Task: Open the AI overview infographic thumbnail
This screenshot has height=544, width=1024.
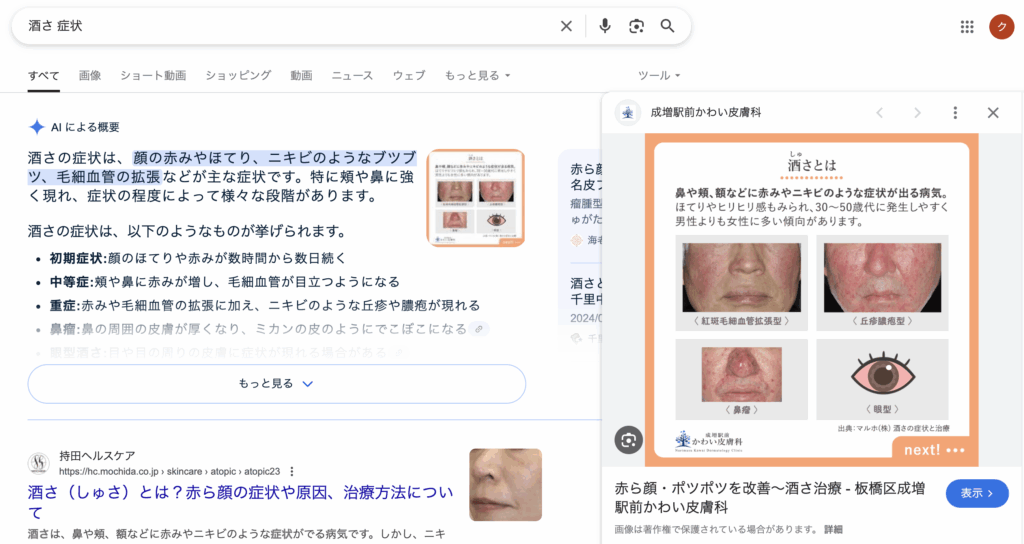Action: [475, 198]
